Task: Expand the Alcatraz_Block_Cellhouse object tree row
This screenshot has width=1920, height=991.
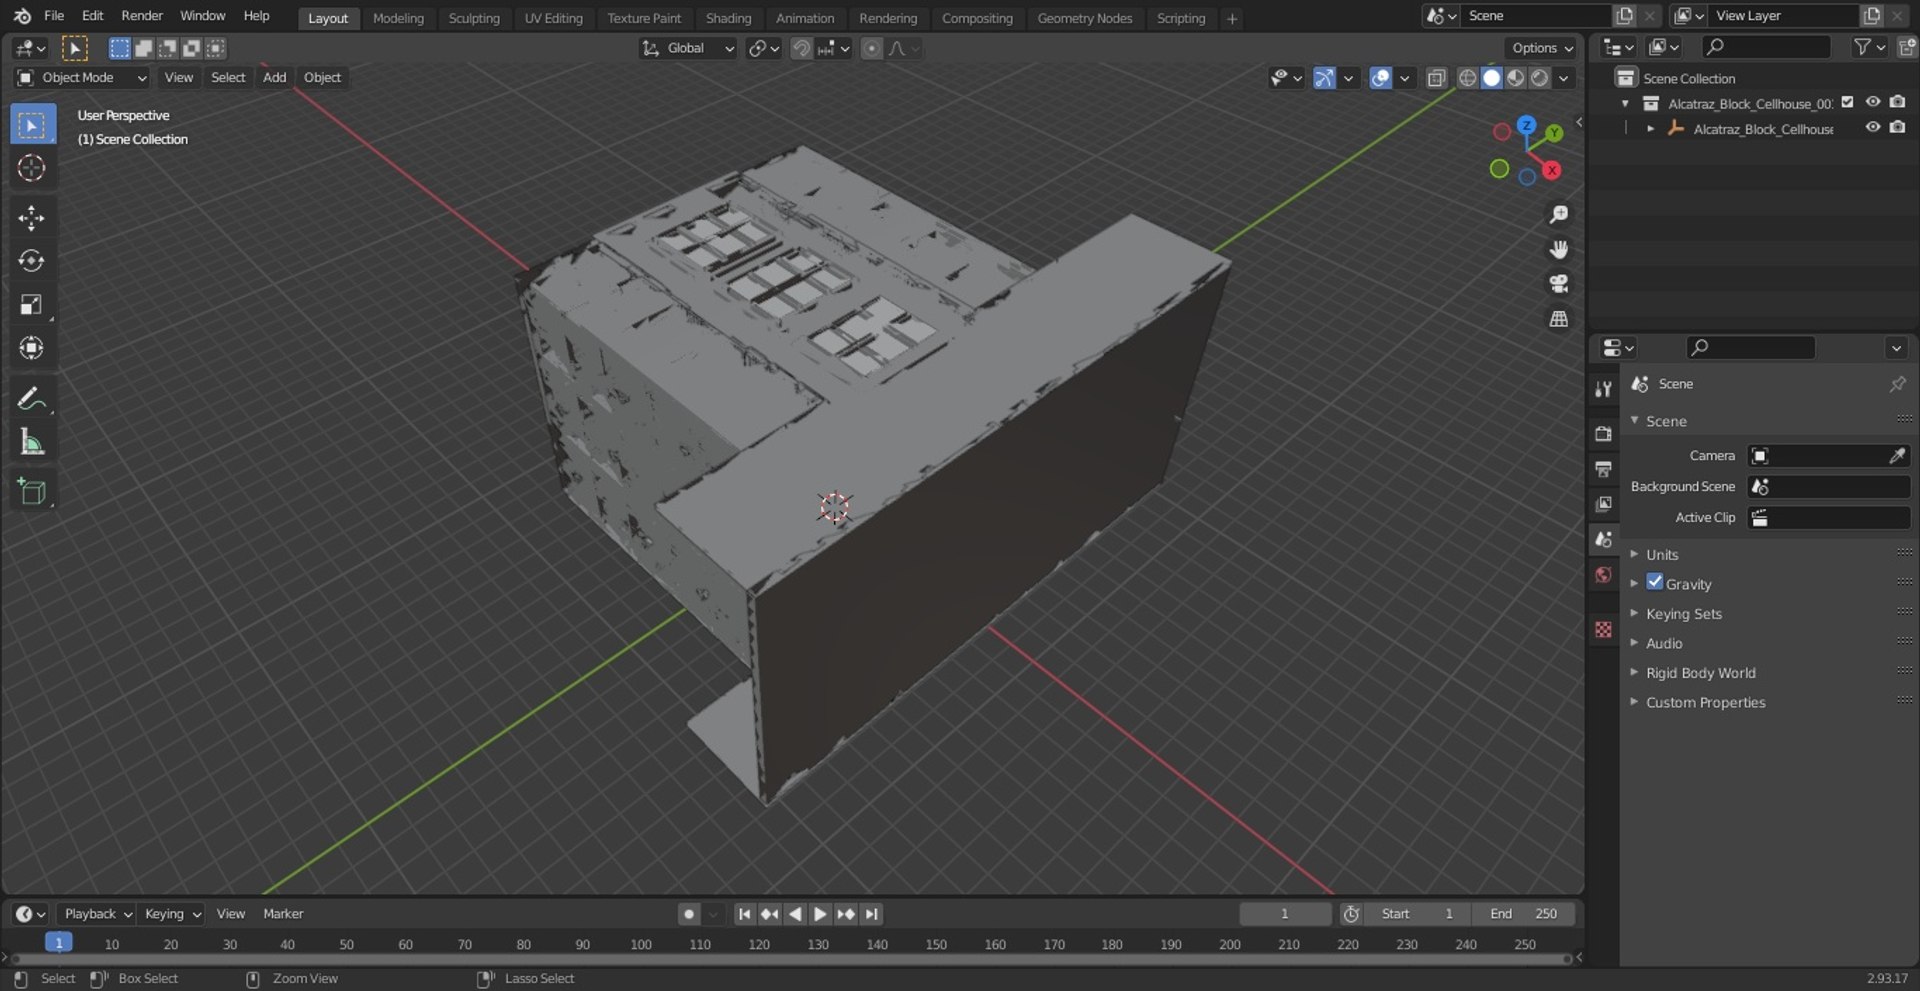Action: point(1651,129)
